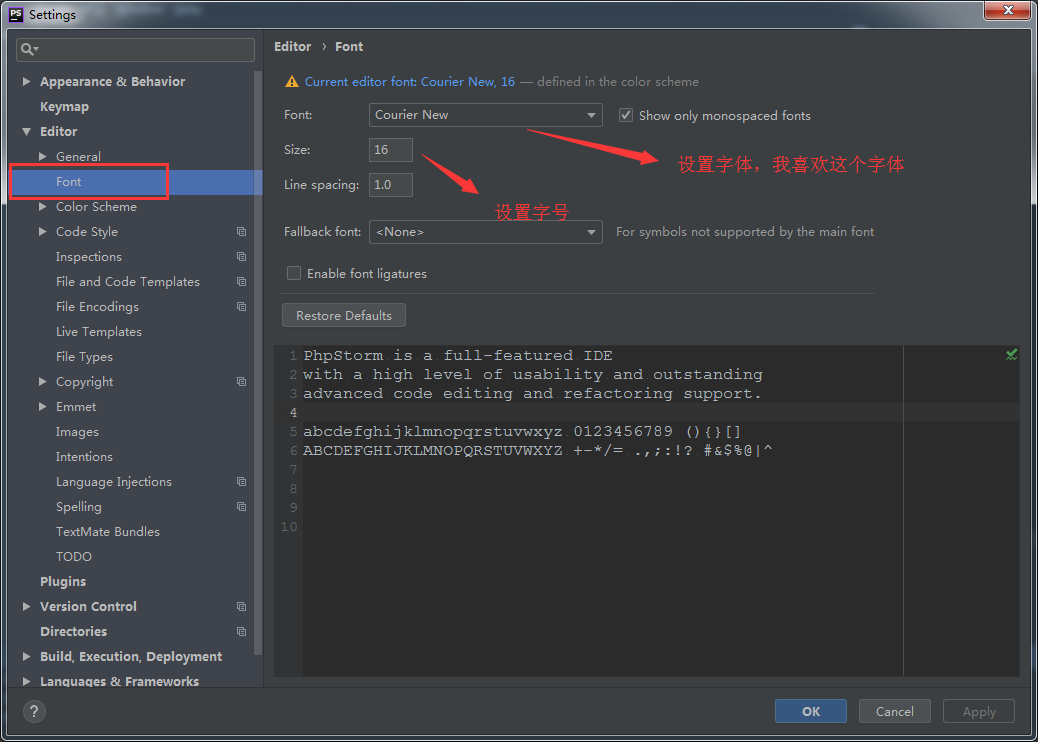Expand Build, Execution, Deployment node

tap(26, 657)
